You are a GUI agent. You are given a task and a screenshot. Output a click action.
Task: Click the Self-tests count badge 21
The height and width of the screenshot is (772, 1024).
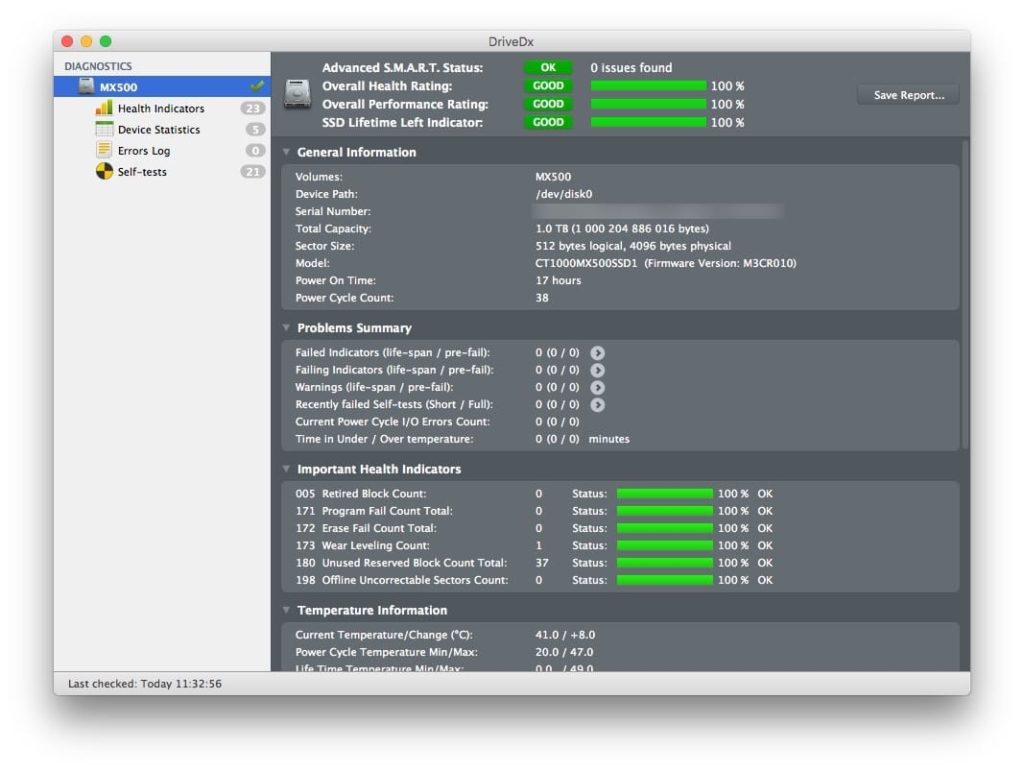[x=253, y=172]
